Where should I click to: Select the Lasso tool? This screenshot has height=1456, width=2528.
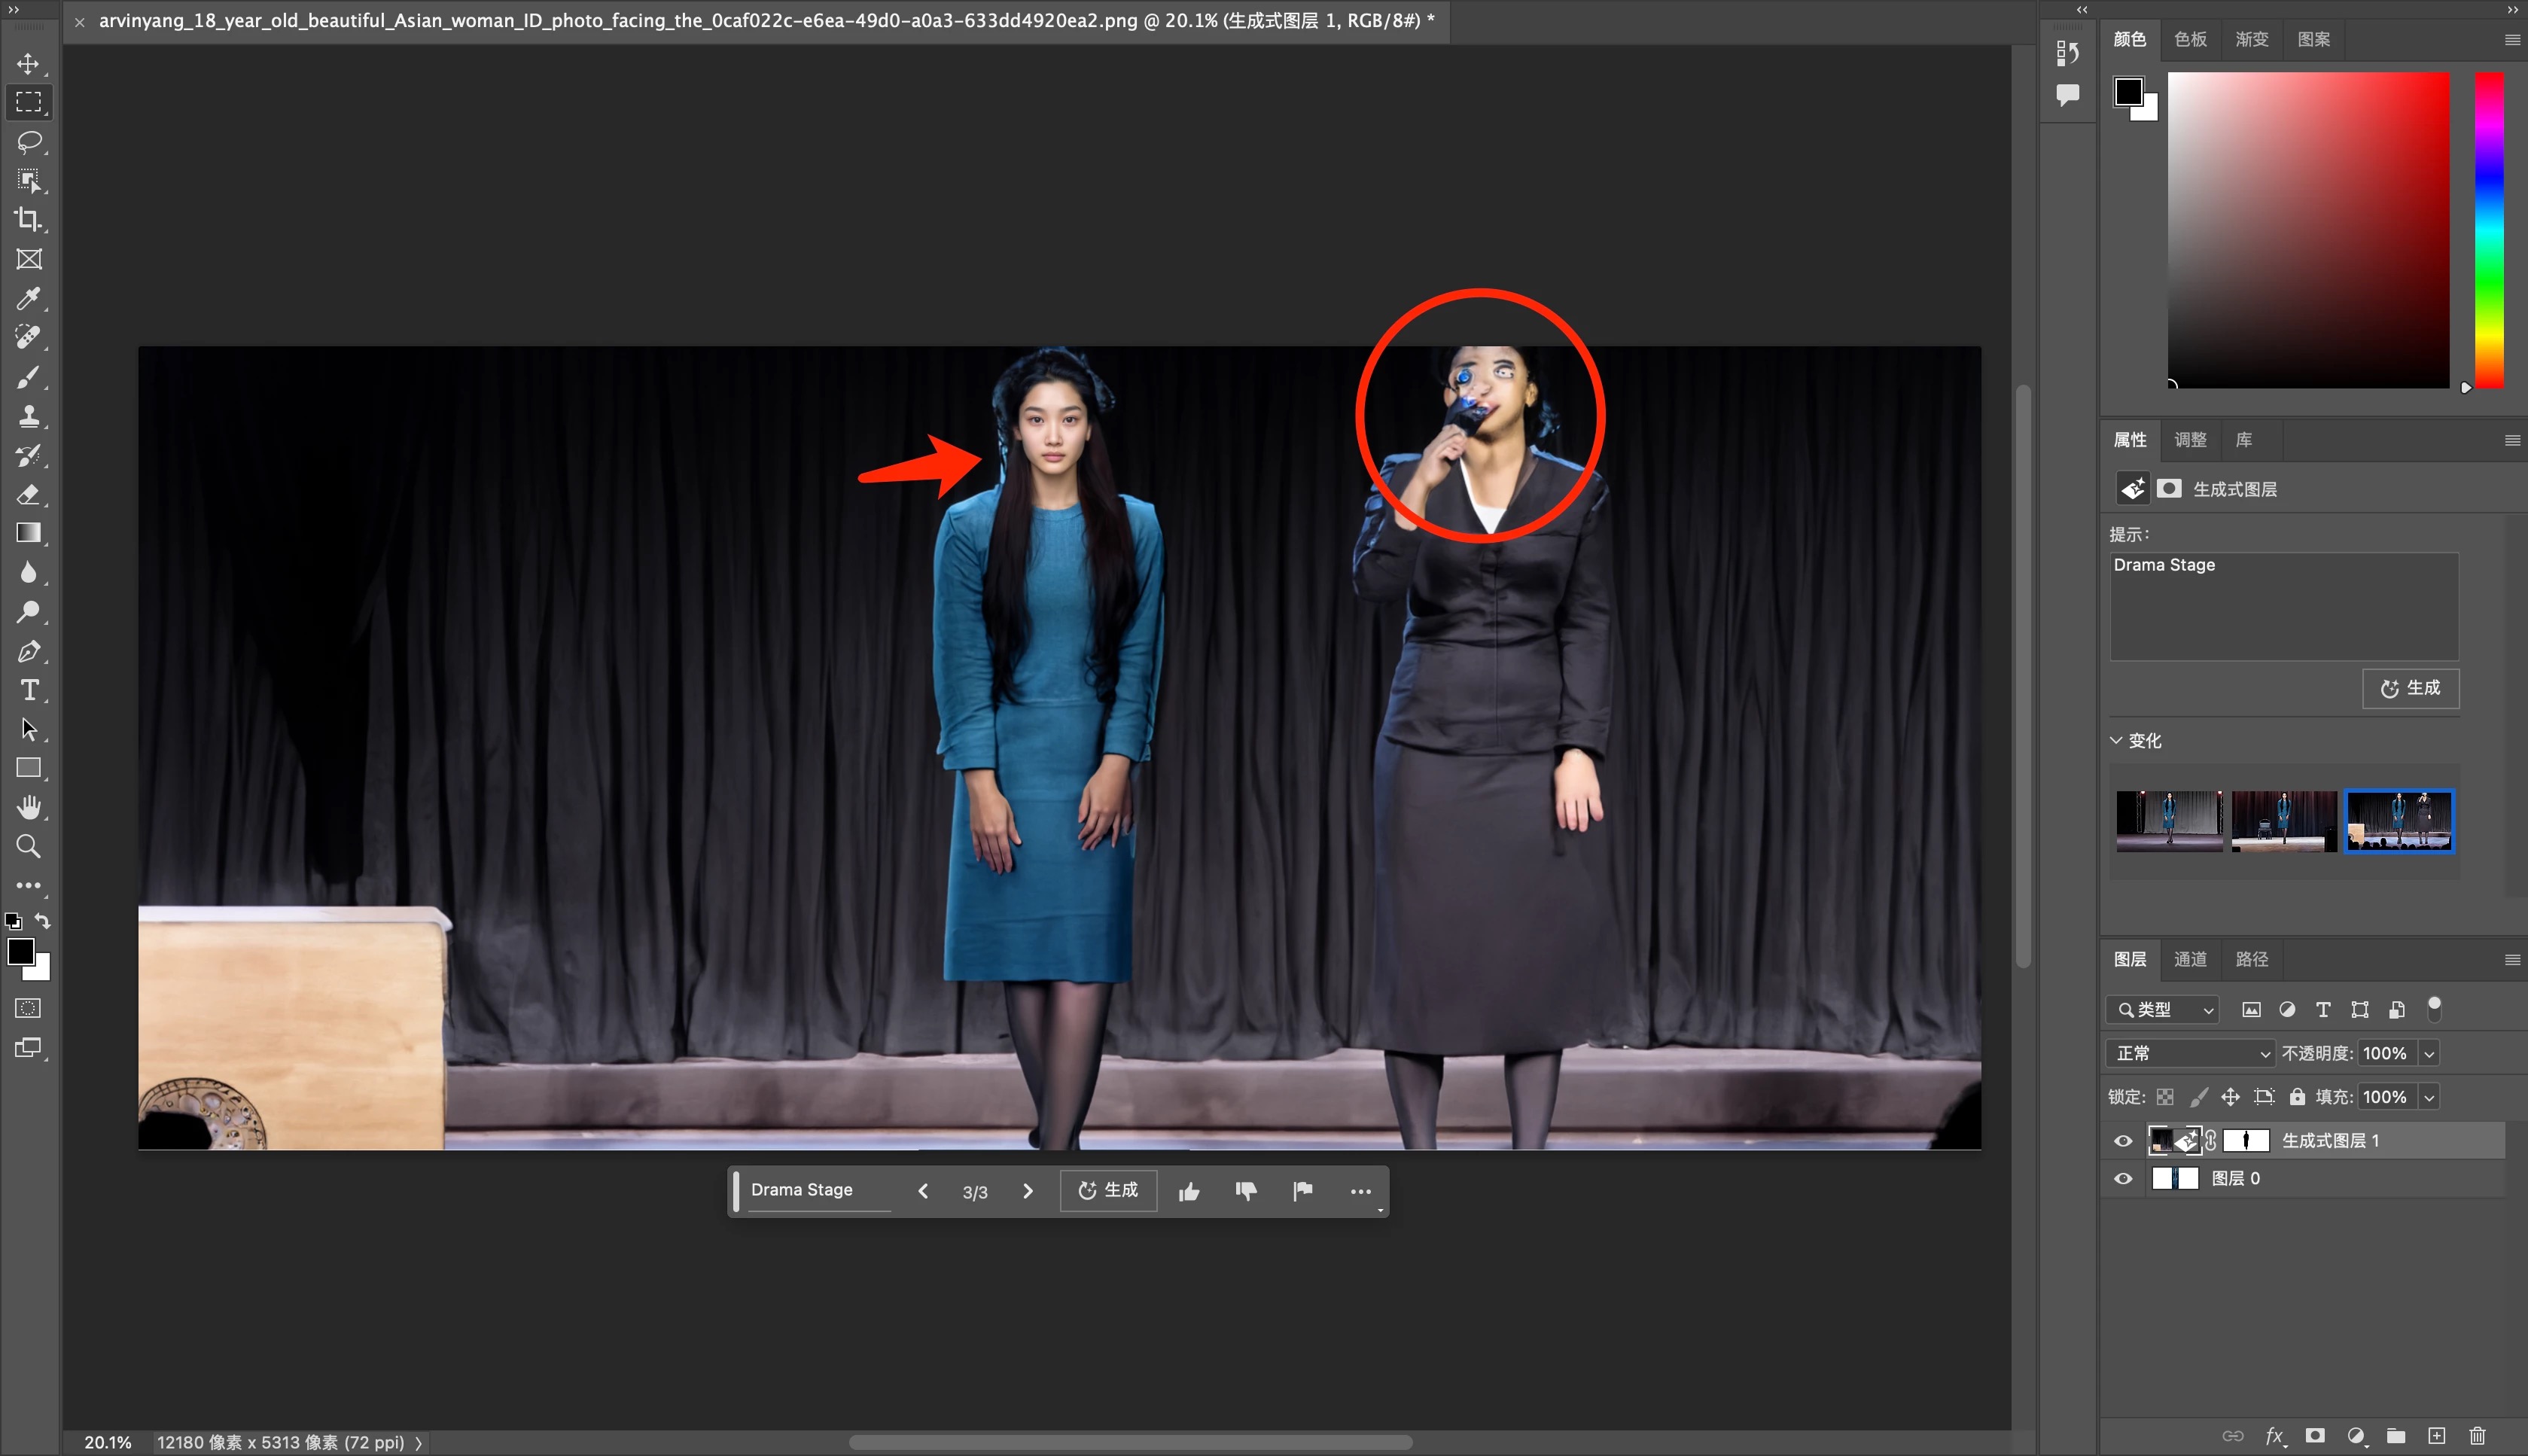28,142
